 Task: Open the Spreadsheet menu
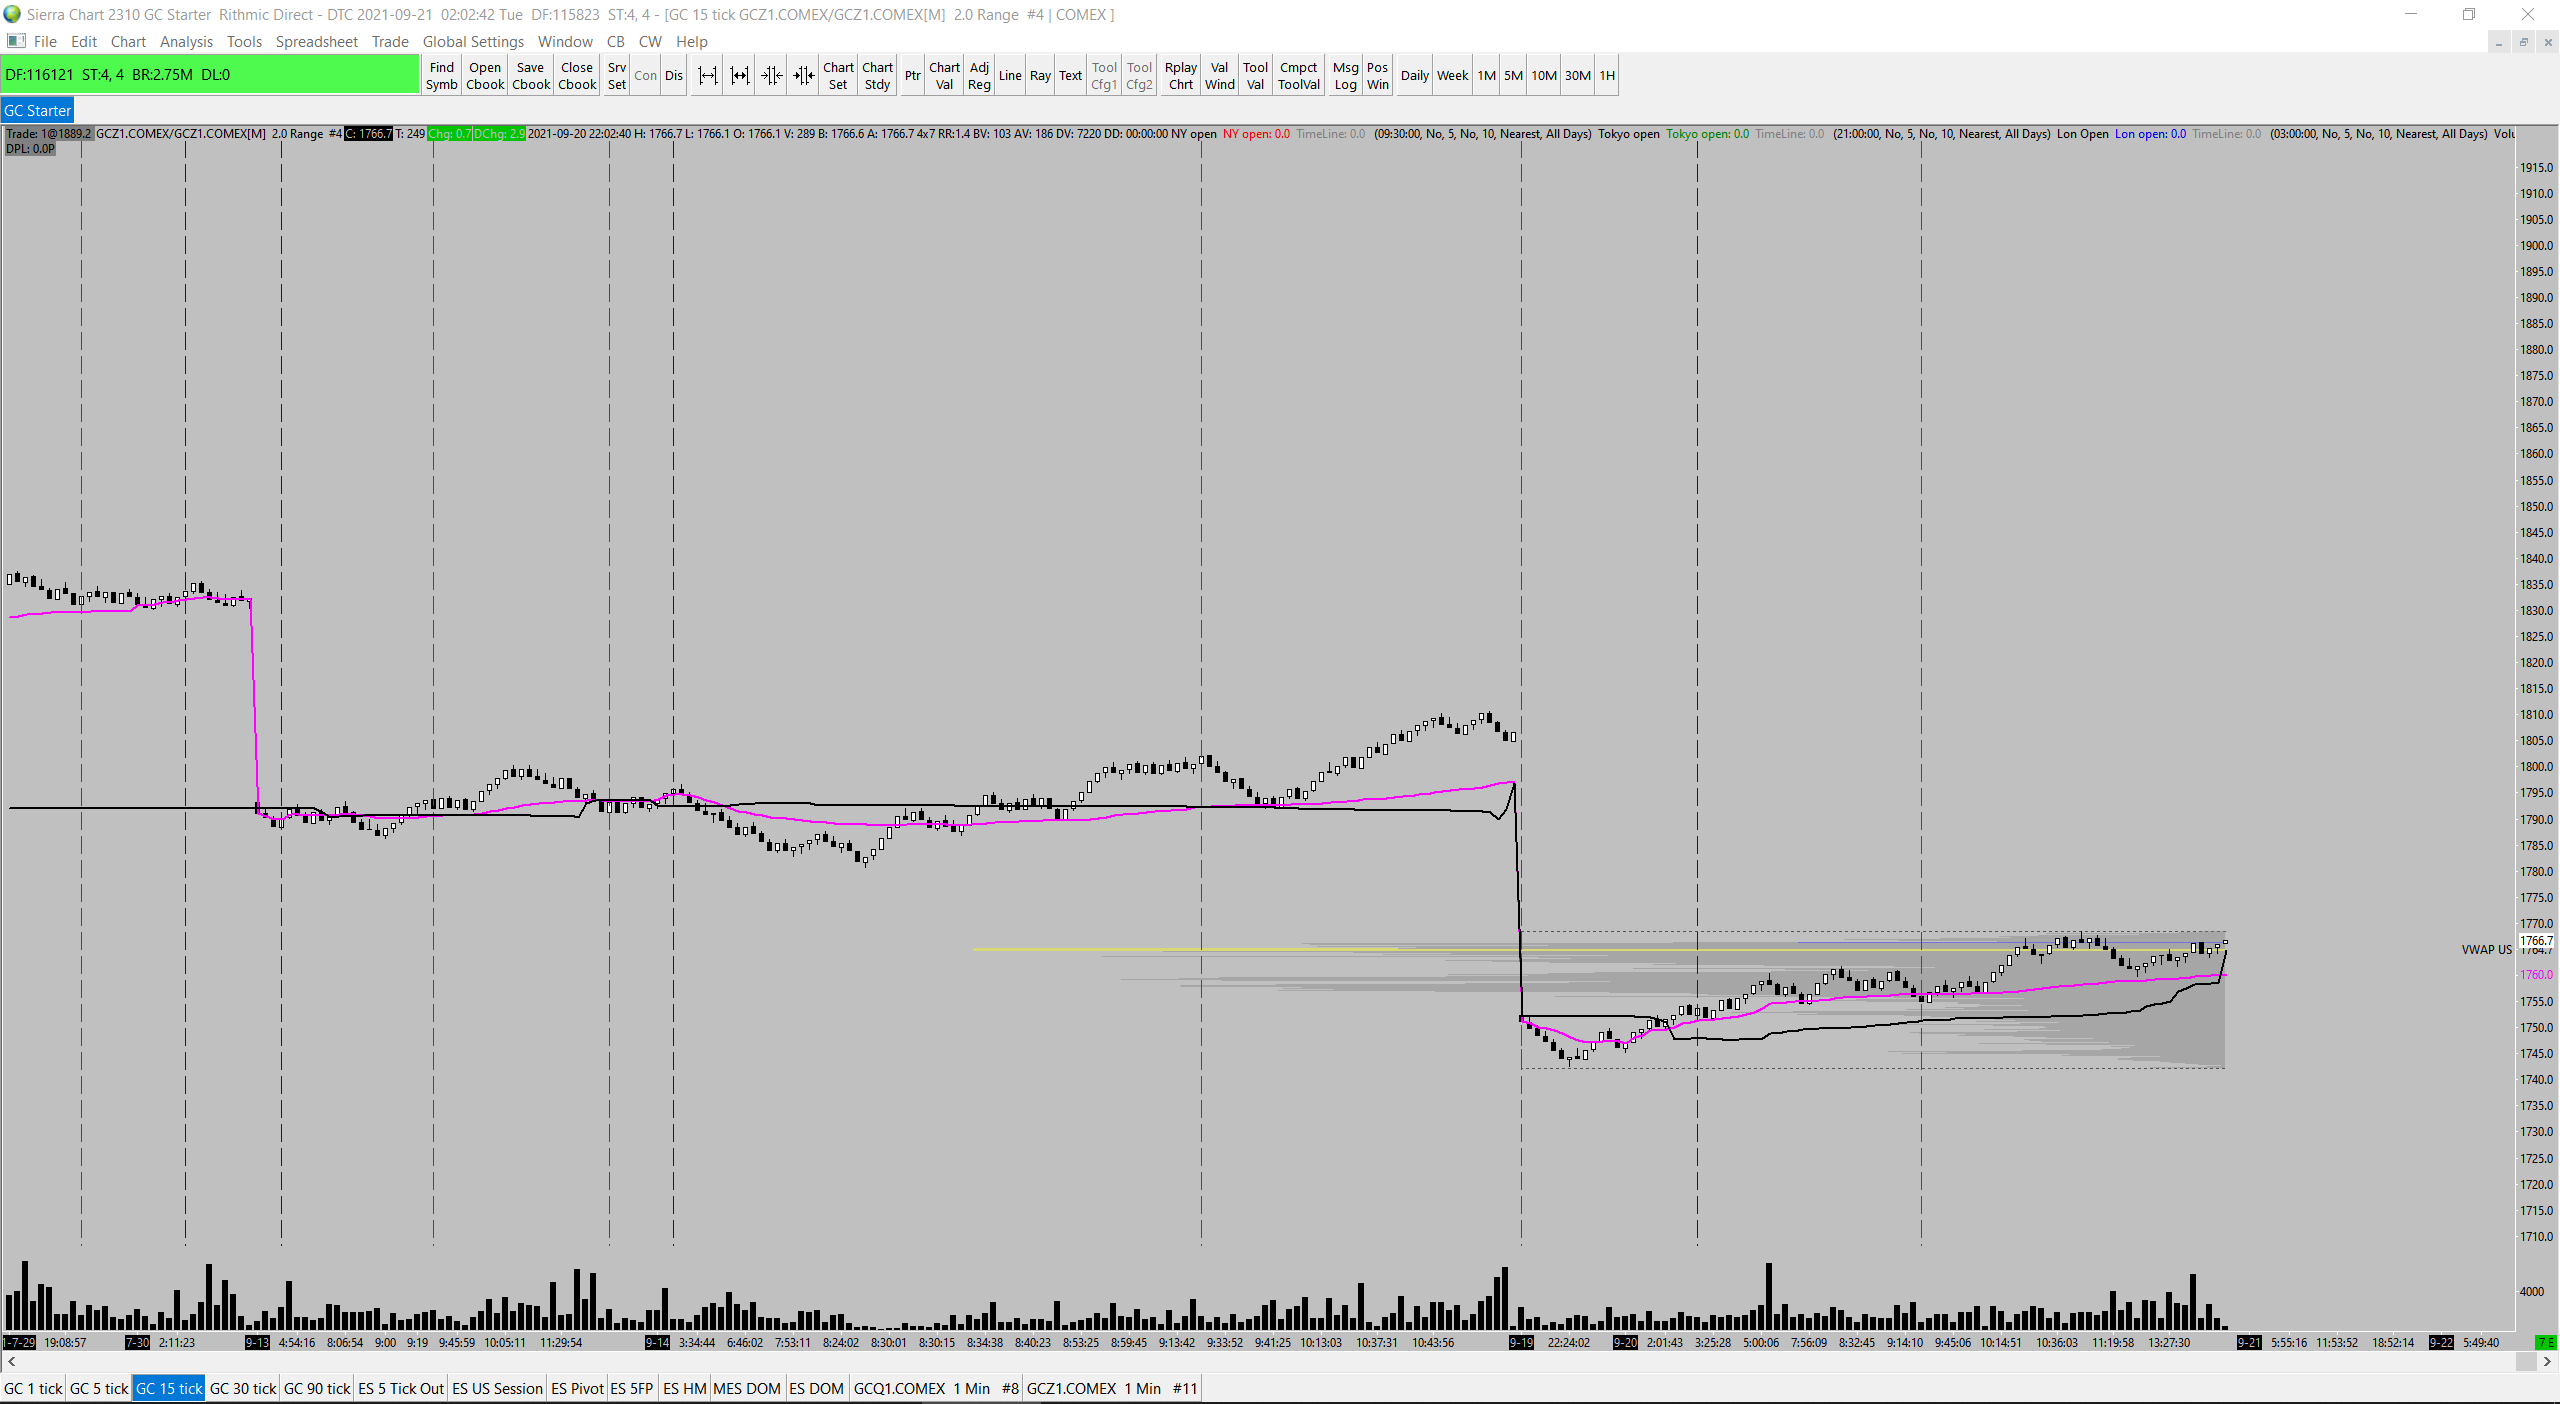316,41
